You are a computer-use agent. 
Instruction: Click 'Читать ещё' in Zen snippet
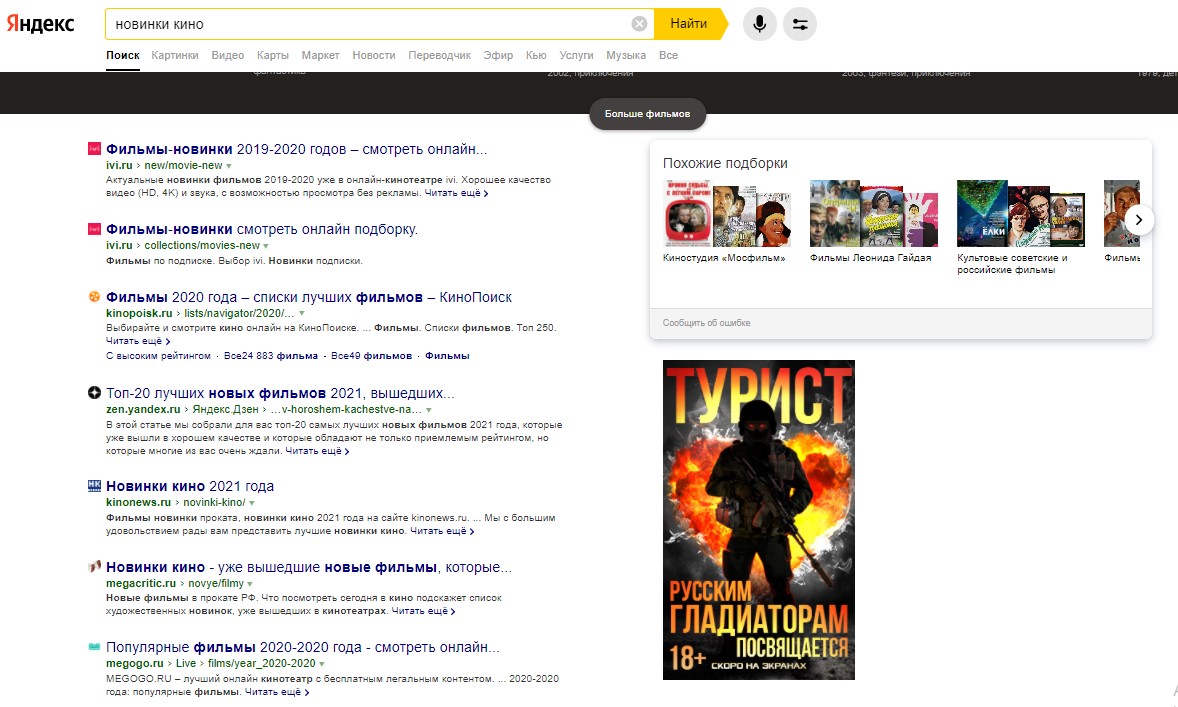(317, 452)
